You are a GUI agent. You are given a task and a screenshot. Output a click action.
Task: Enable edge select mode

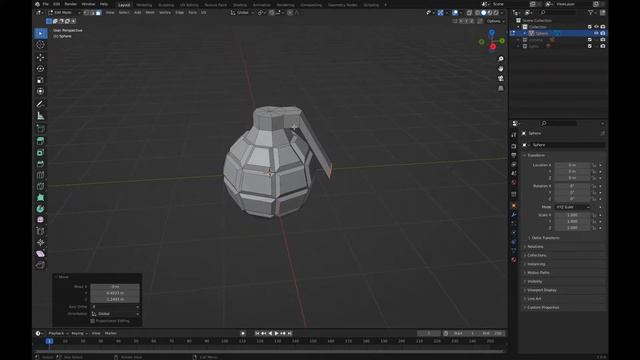(92, 13)
